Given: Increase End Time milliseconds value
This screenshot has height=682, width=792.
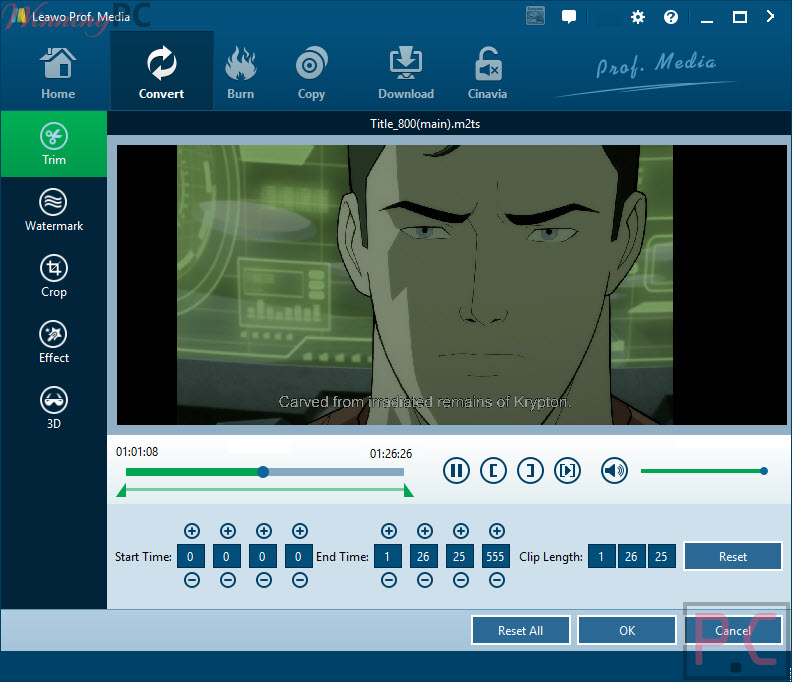Looking at the screenshot, I should point(497,531).
